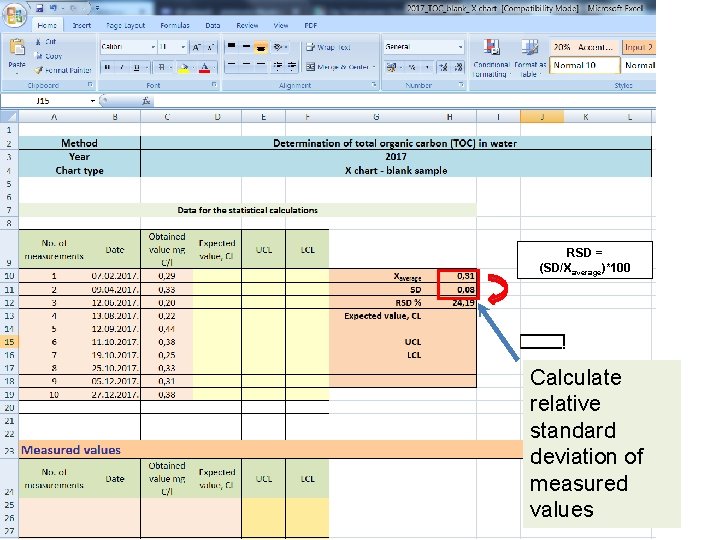Viewport: 720px width, 540px height.
Task: Activate the Format Painter
Action: (63, 70)
